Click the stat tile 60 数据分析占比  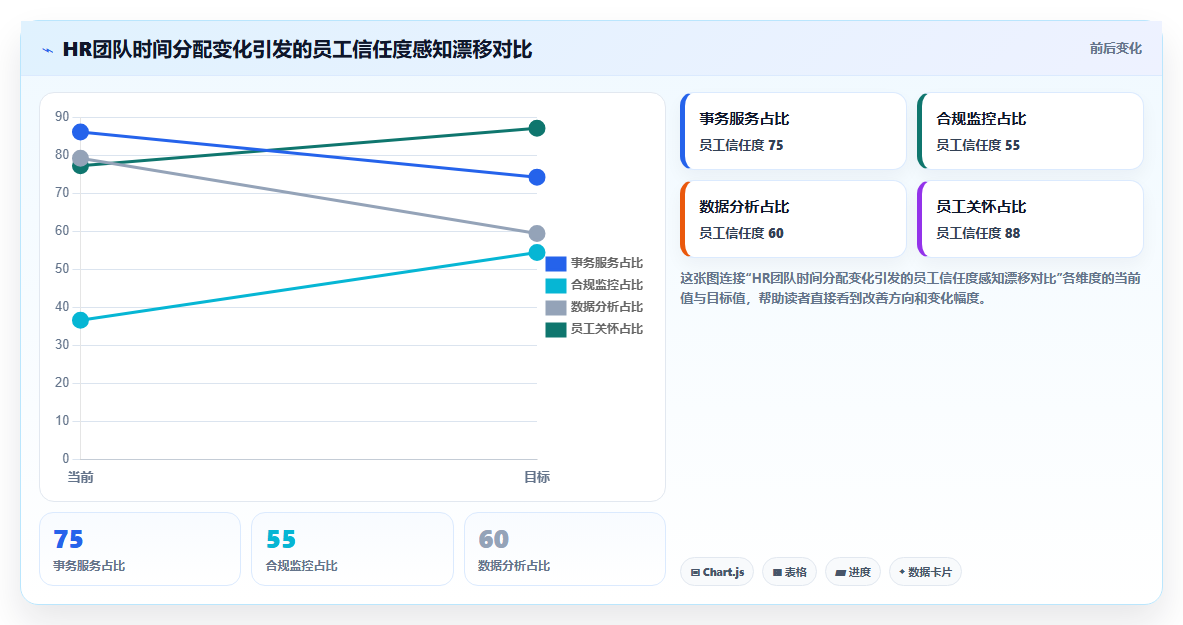[x=564, y=549]
